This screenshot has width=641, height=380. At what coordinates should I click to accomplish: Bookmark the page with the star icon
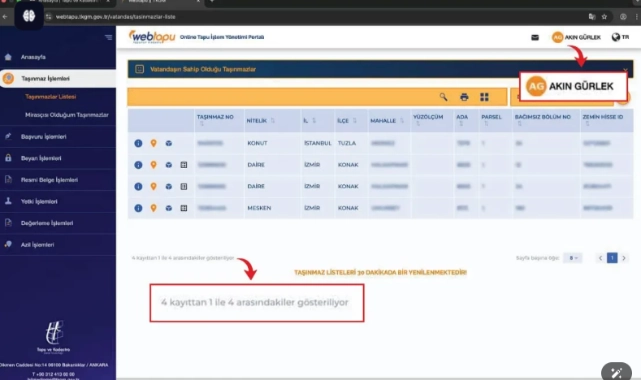point(604,17)
